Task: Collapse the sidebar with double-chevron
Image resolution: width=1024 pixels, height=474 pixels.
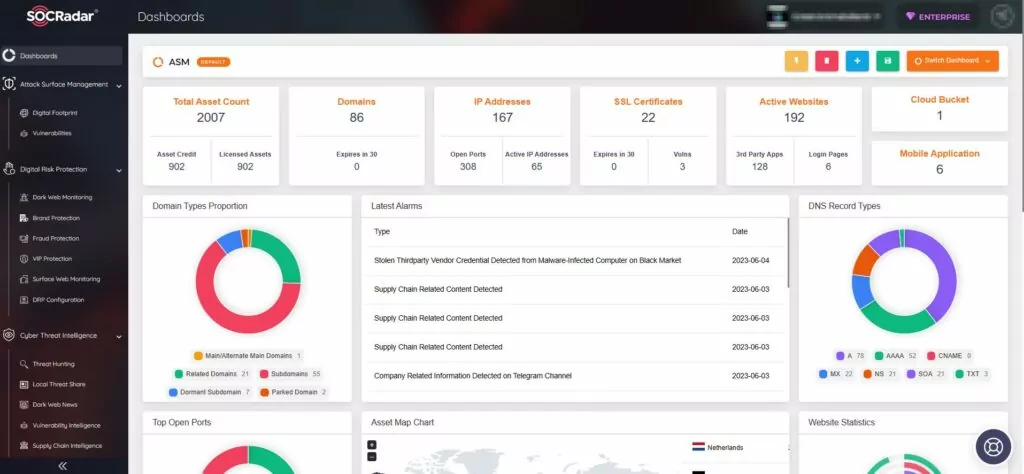Action: pos(63,466)
